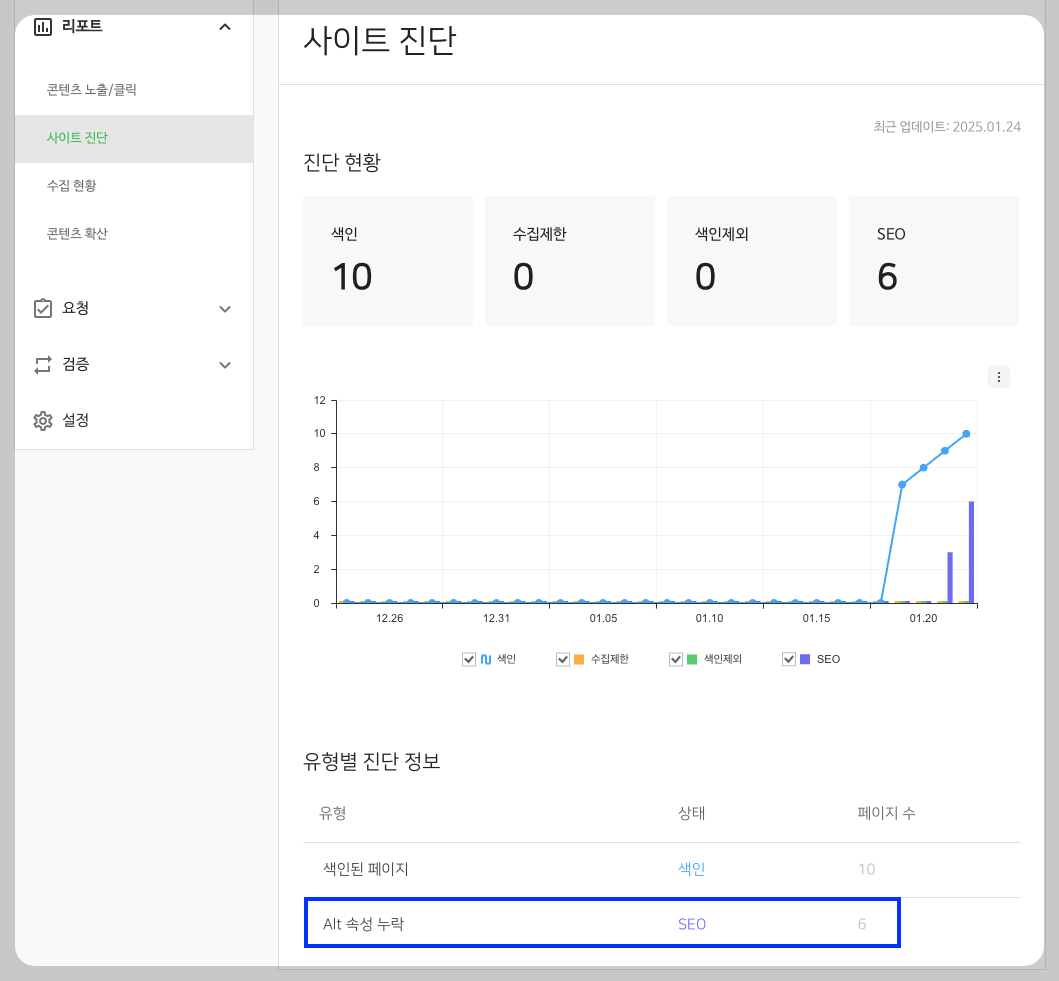Collapse the 리포트 section chevron
The width and height of the screenshot is (1059, 981).
tap(227, 27)
